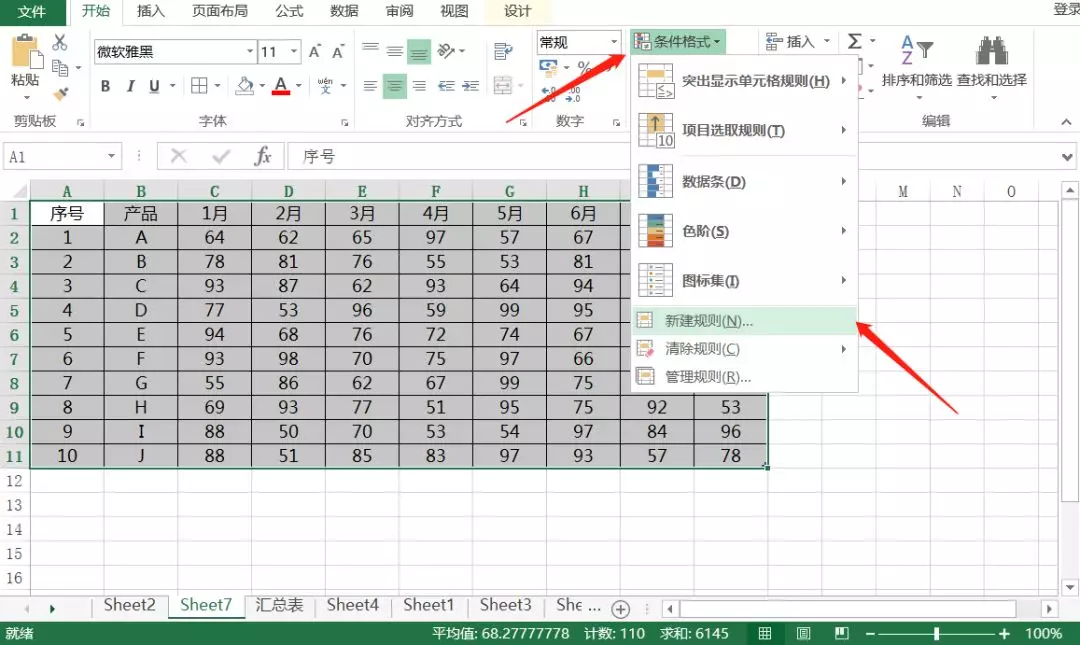Expand the Name Box dropdown arrow
This screenshot has width=1080, height=645.
111,156
